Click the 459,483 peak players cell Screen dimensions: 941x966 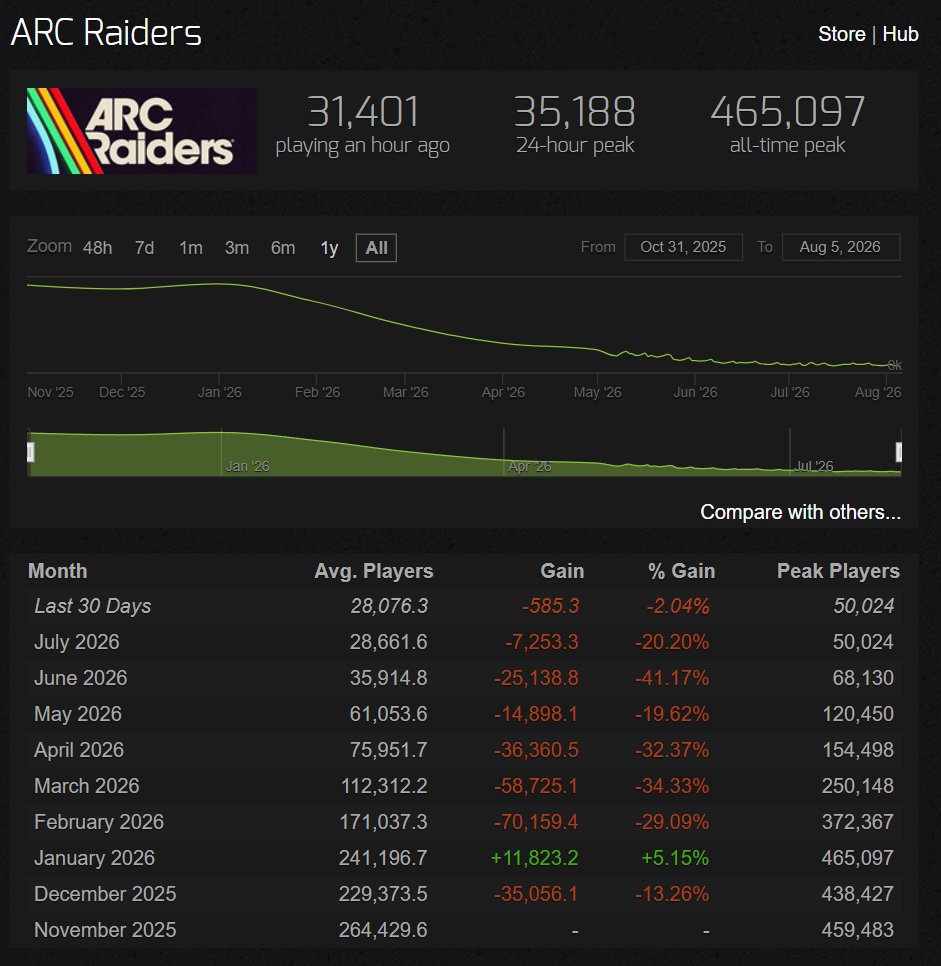[857, 930]
